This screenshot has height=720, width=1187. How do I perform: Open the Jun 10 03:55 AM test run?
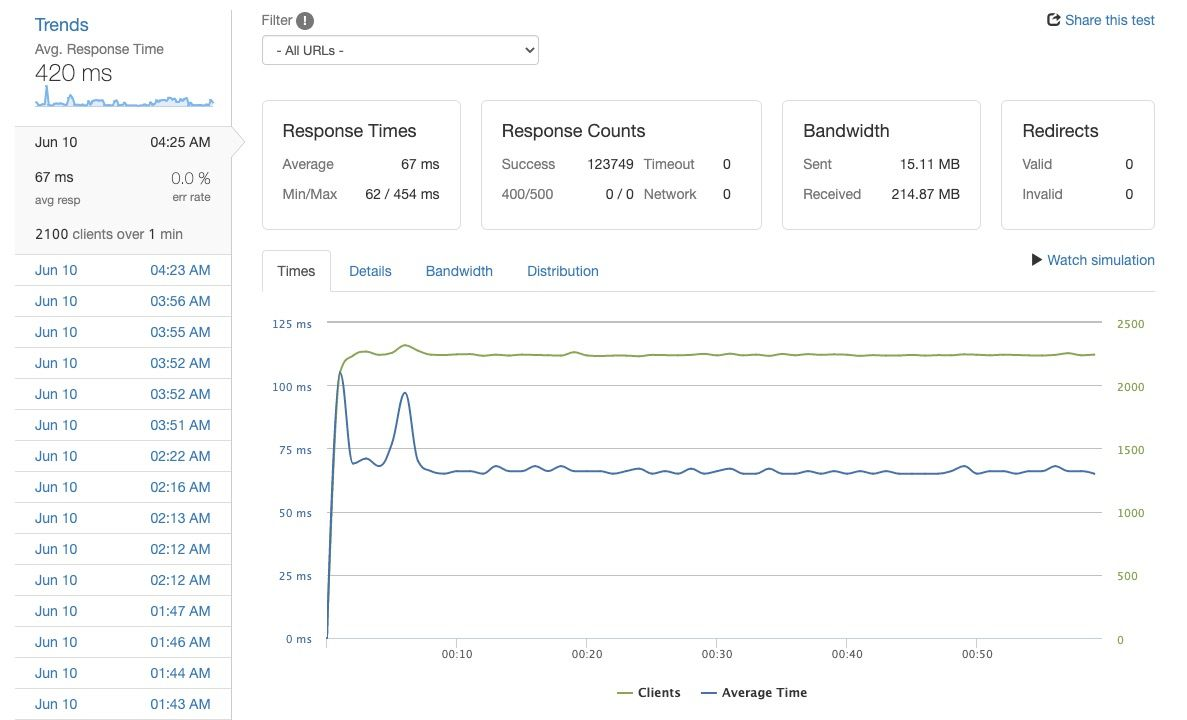point(123,332)
